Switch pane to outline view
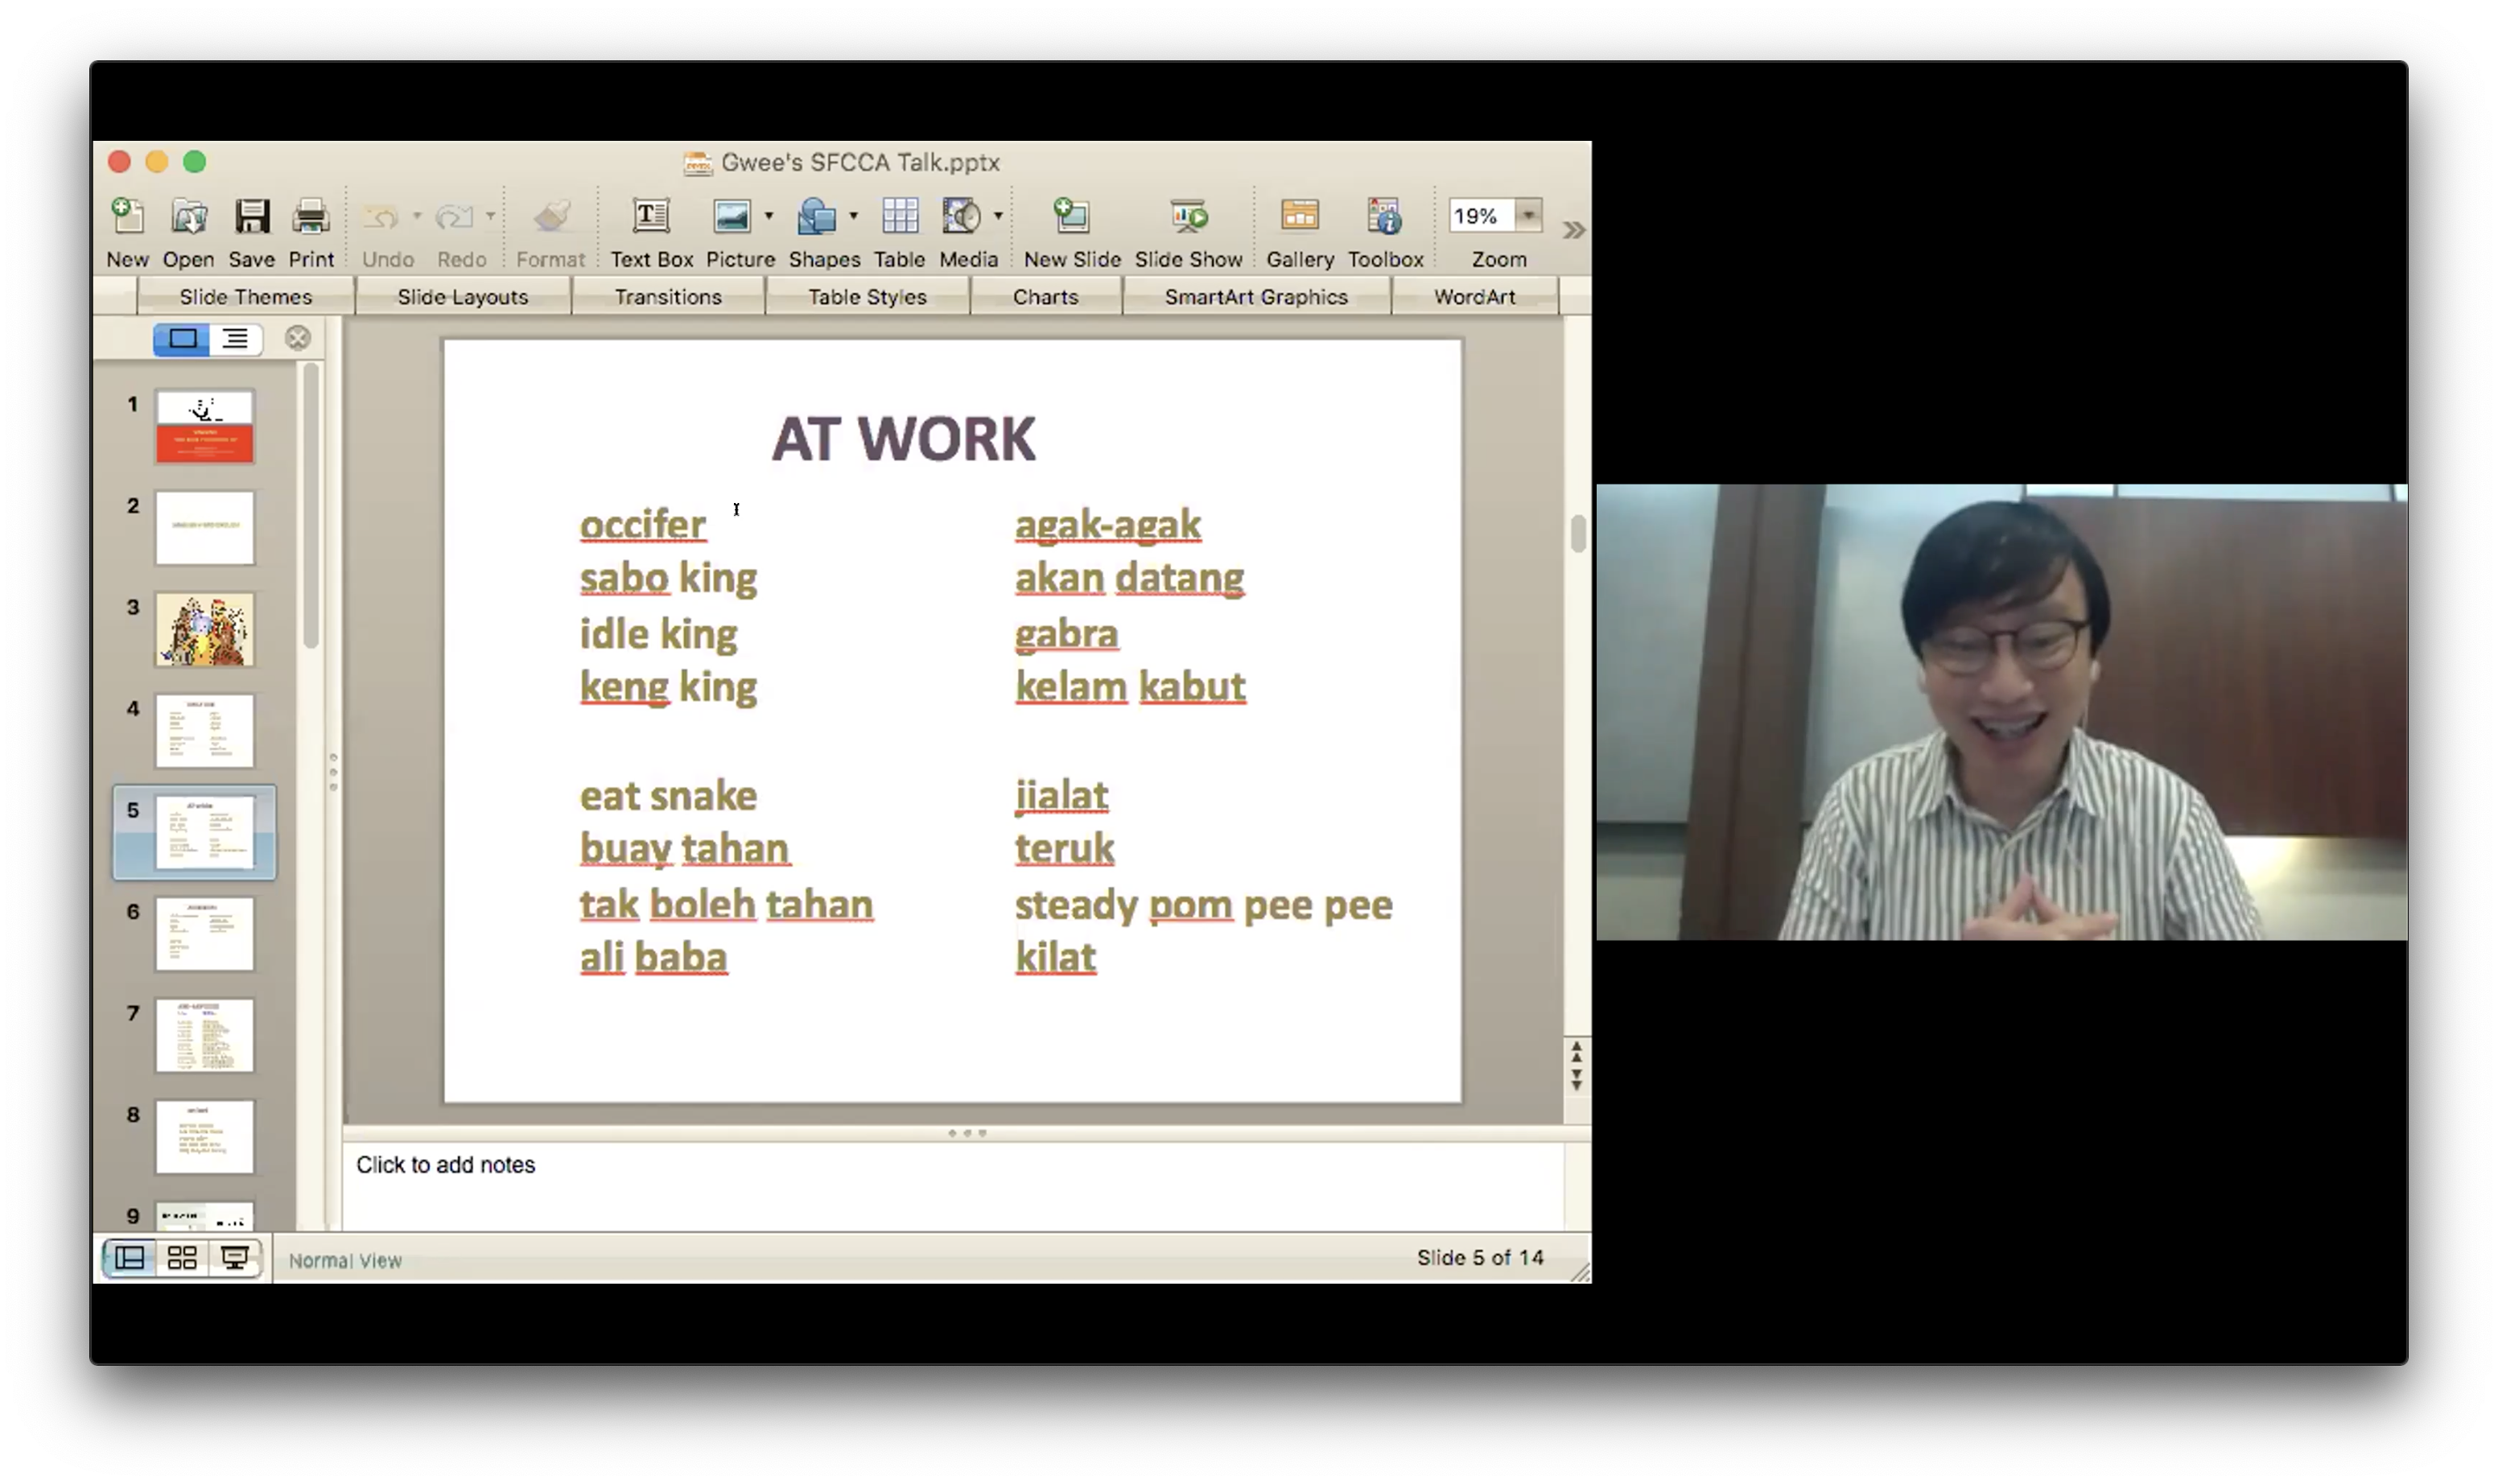The height and width of the screenshot is (1484, 2498). [x=235, y=339]
